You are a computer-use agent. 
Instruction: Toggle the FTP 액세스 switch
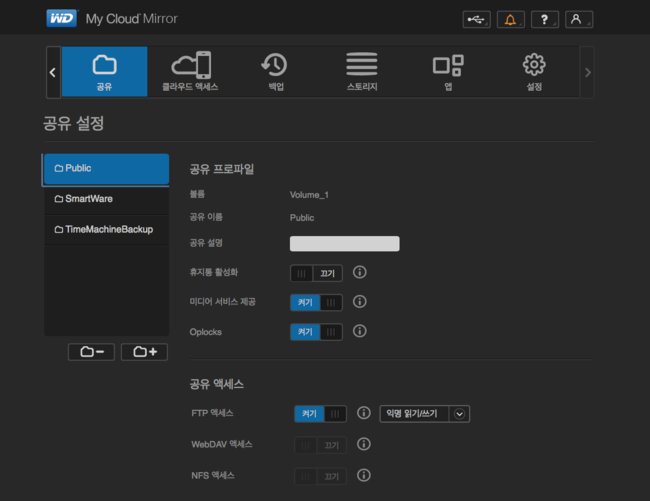pyautogui.click(x=320, y=414)
